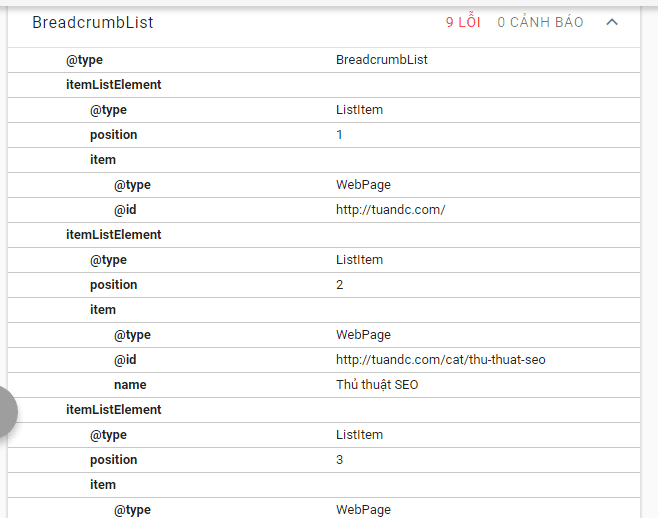
Task: Select the position row with value 2
Action: (324, 285)
